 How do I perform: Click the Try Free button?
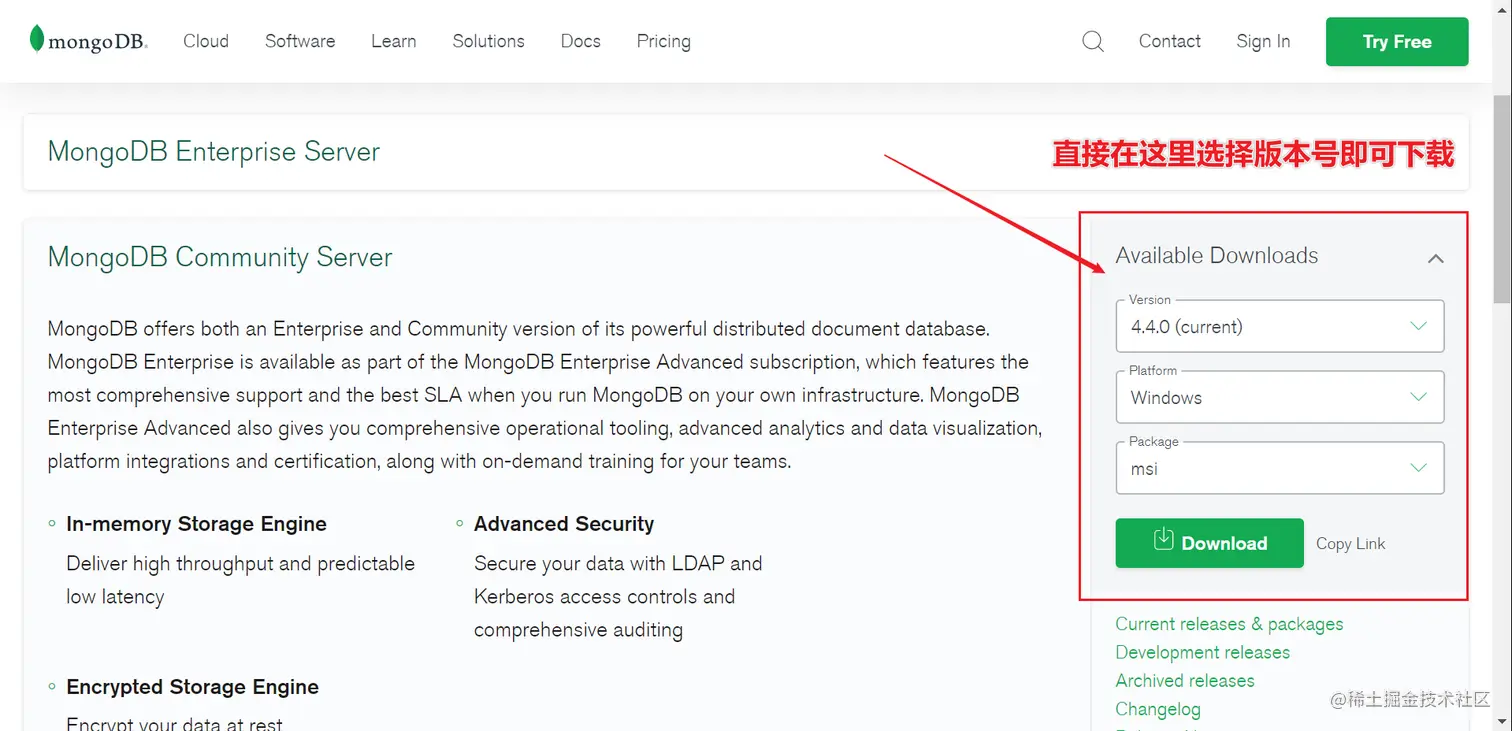1397,42
